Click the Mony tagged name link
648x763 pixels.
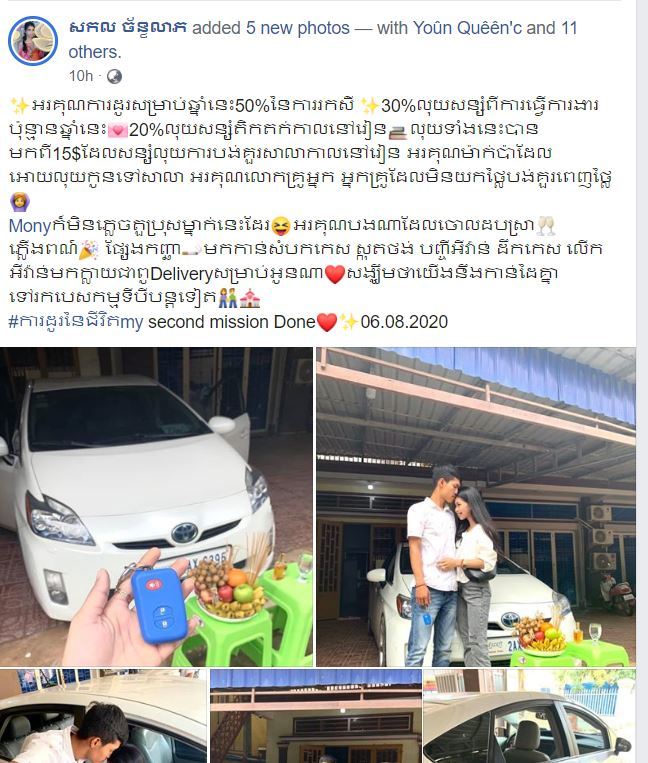click(x=30, y=226)
